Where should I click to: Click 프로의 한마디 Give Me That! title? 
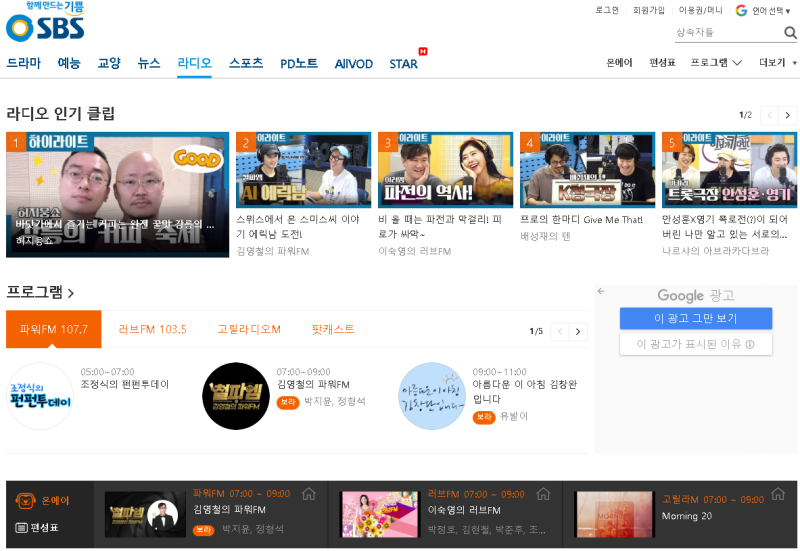point(582,220)
